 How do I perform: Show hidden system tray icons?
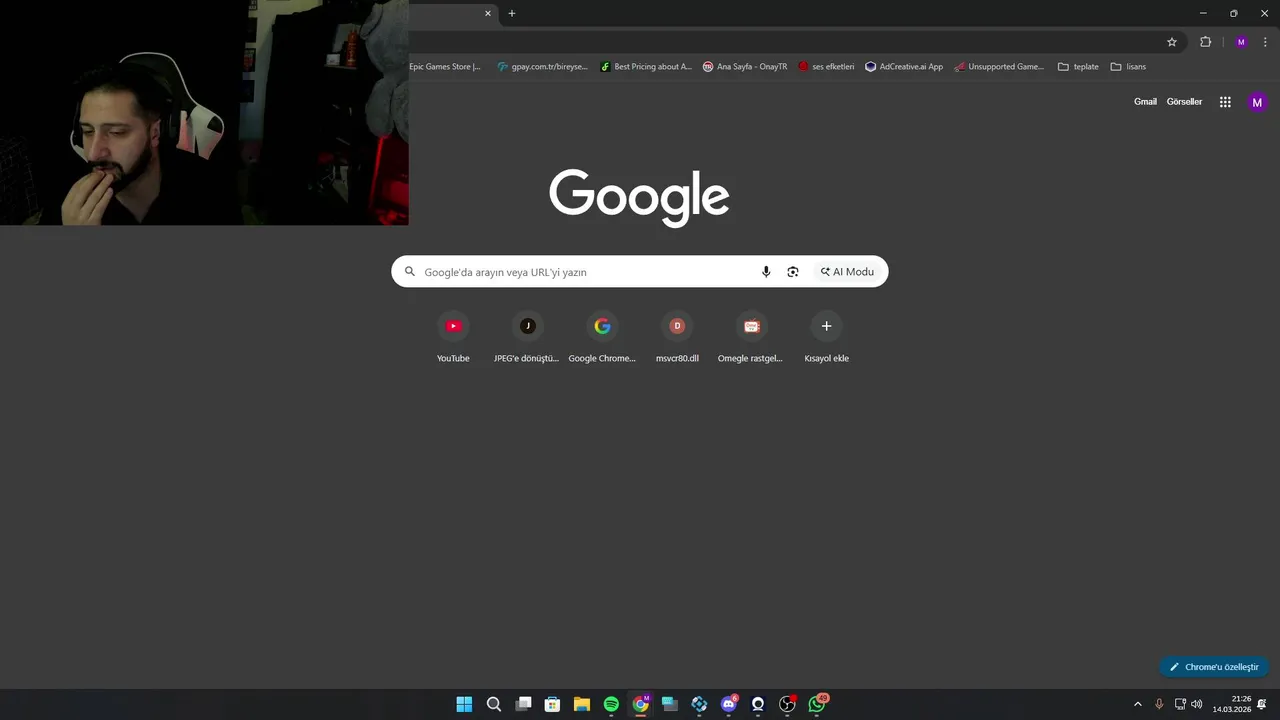(x=1137, y=704)
